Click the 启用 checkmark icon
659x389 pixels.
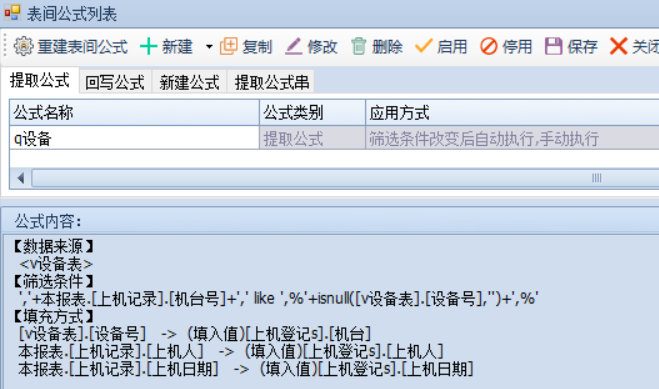pos(423,46)
